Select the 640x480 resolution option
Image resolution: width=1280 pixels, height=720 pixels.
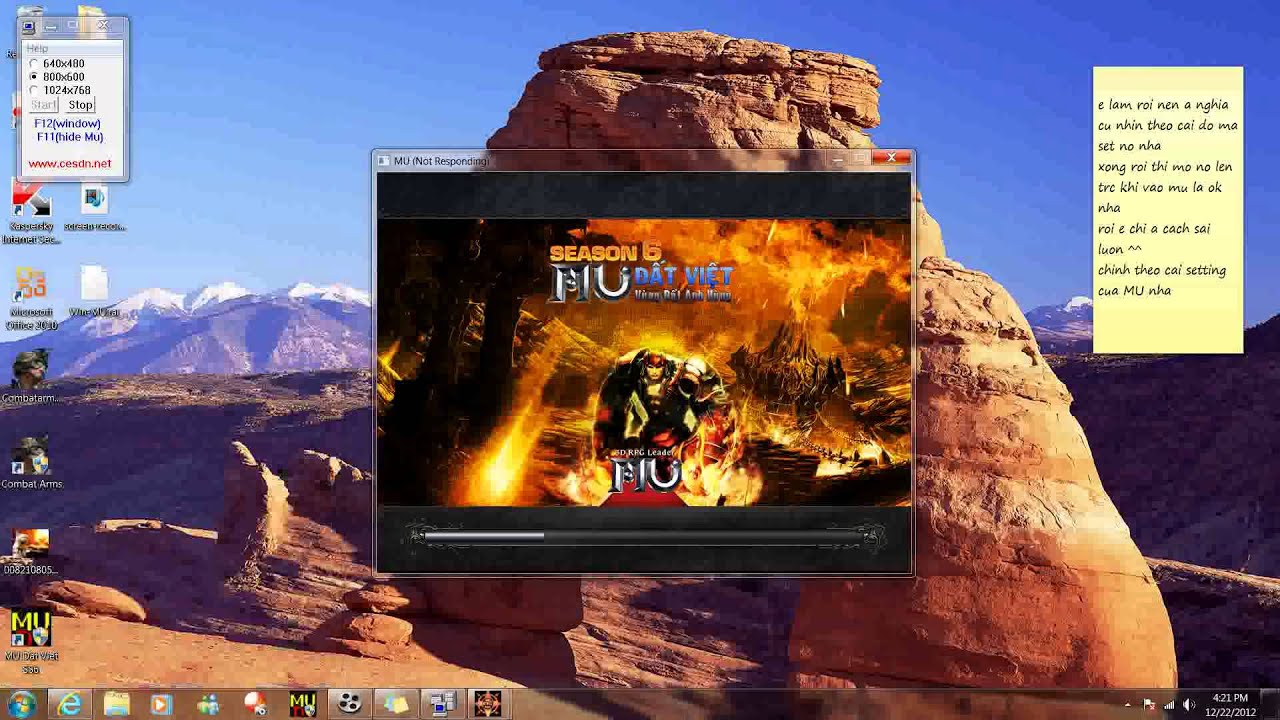[x=57, y=64]
